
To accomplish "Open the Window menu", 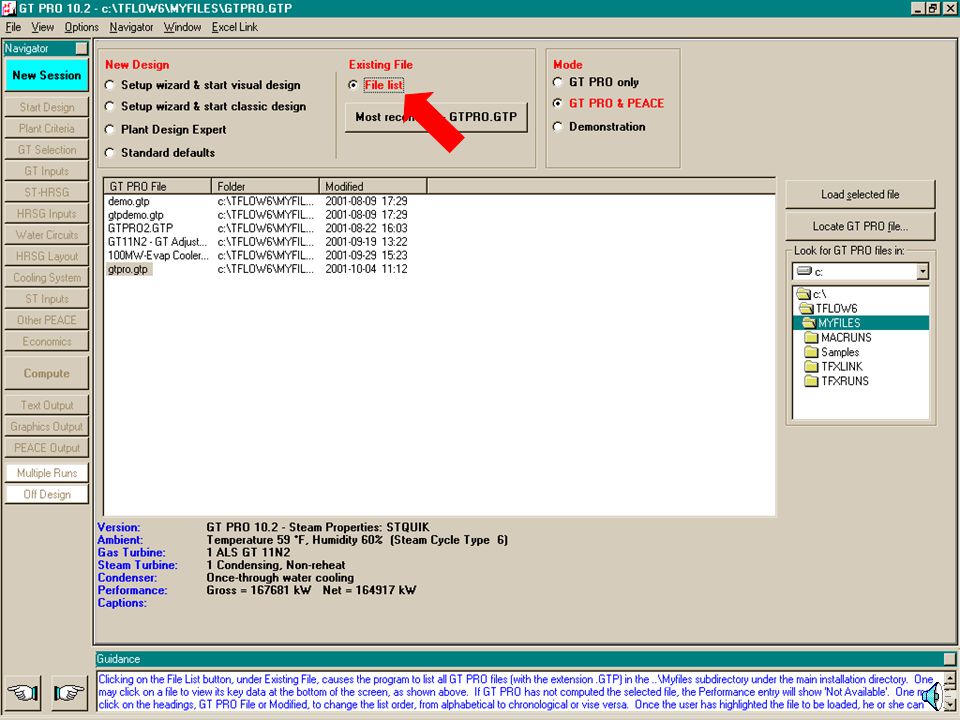I will (182, 27).
